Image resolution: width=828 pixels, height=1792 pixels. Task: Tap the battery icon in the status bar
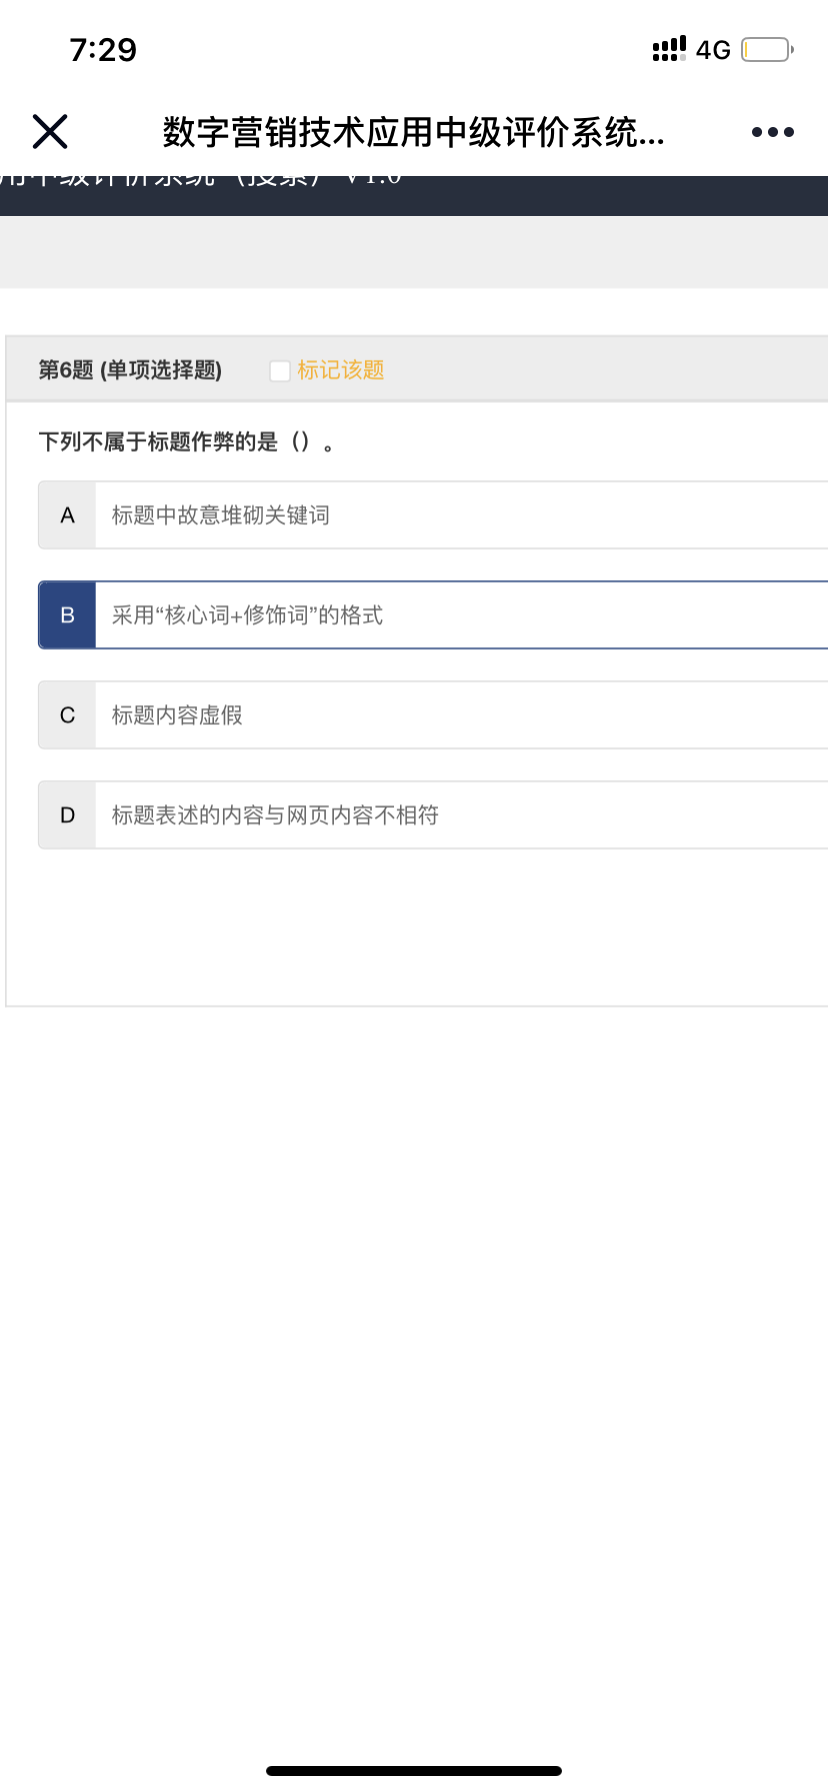coord(766,49)
